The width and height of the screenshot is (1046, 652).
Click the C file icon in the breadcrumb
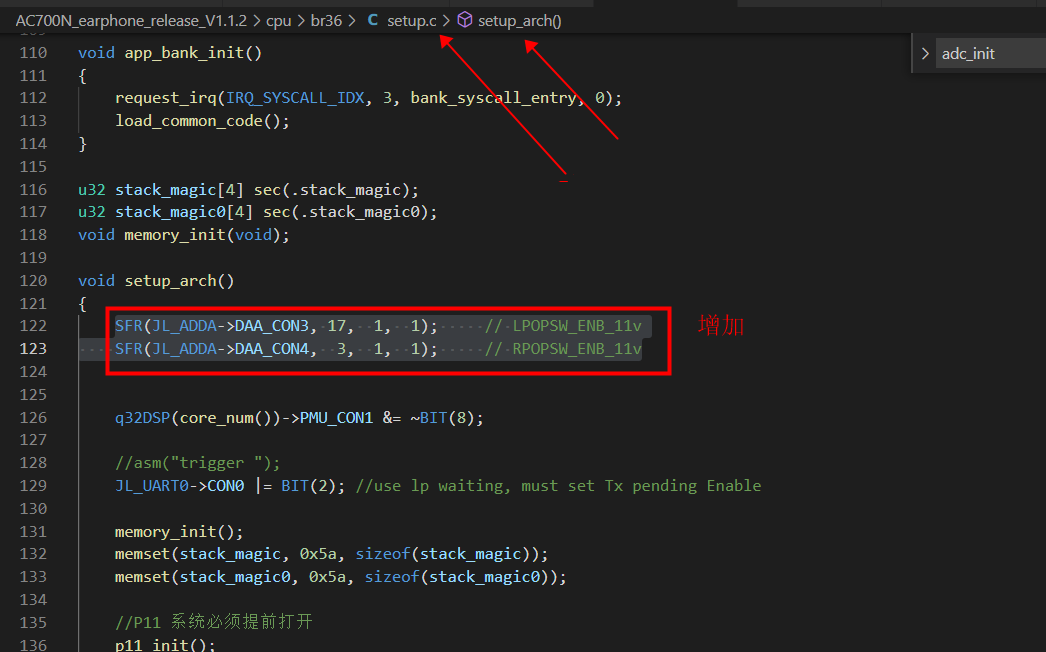(373, 21)
